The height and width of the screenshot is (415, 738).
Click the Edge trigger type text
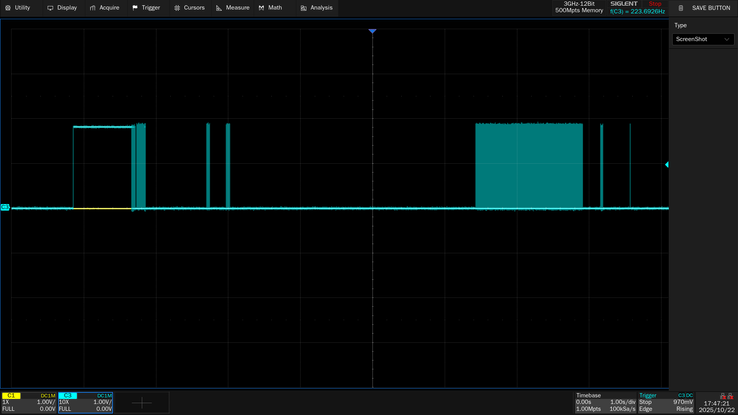point(645,409)
